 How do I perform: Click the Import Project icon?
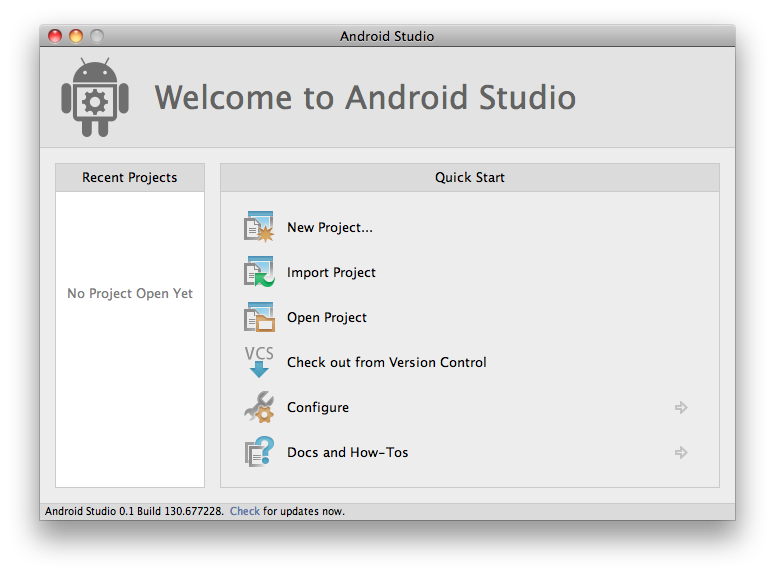click(259, 271)
